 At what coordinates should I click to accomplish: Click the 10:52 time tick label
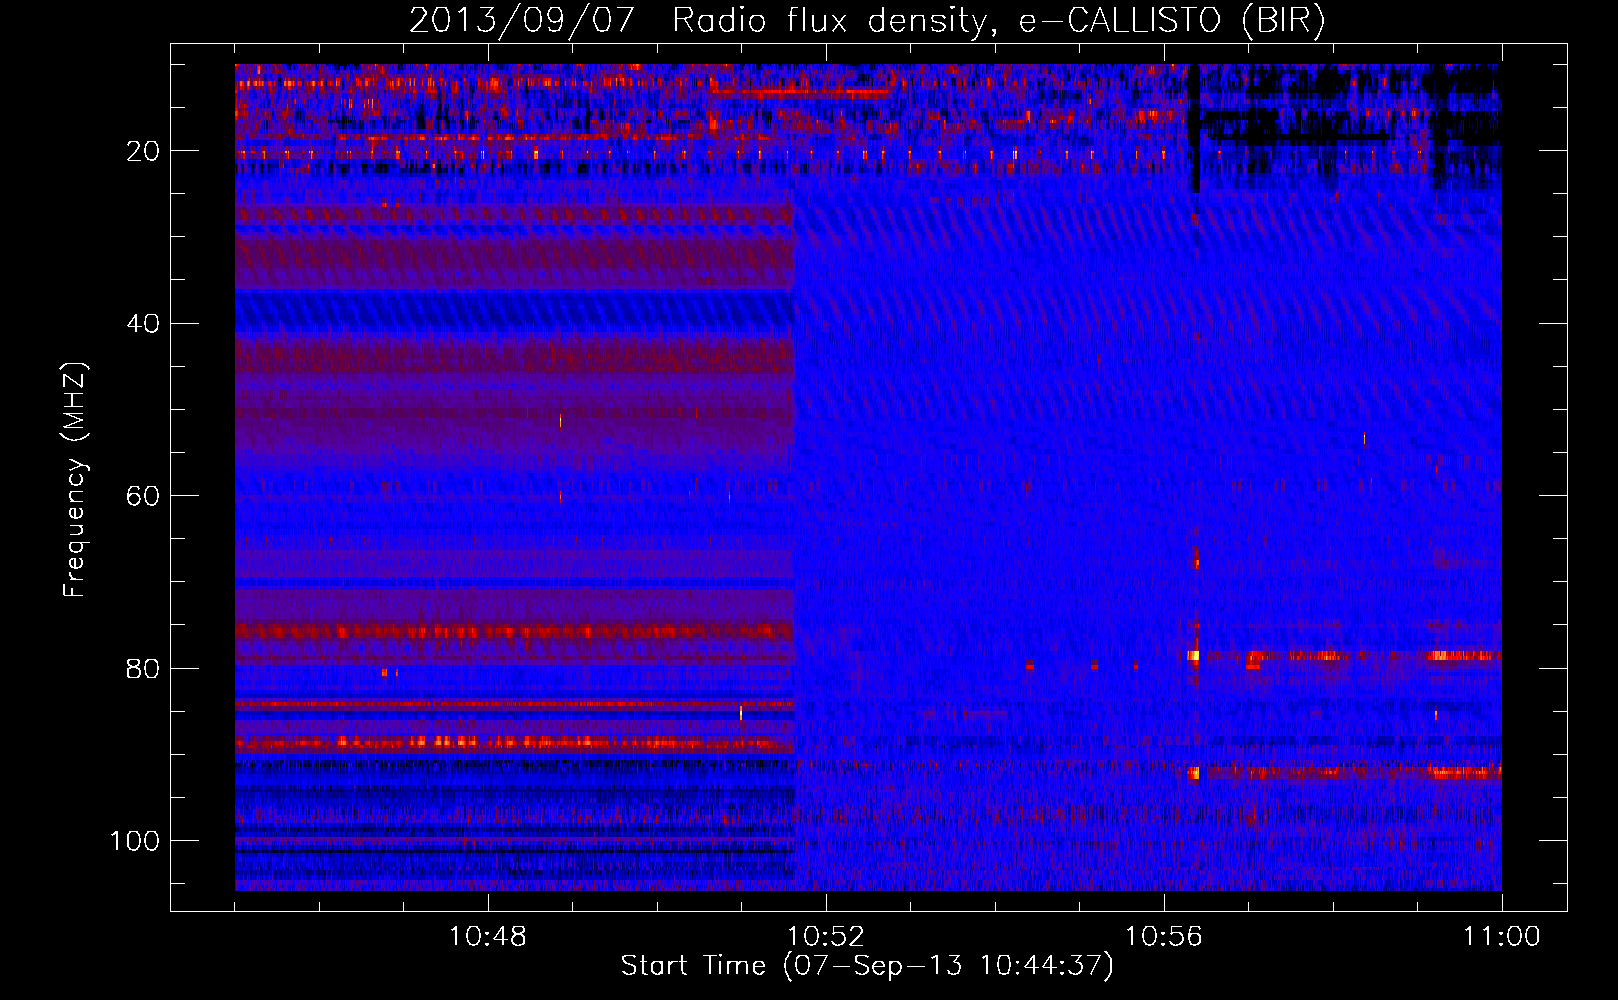[x=826, y=937]
